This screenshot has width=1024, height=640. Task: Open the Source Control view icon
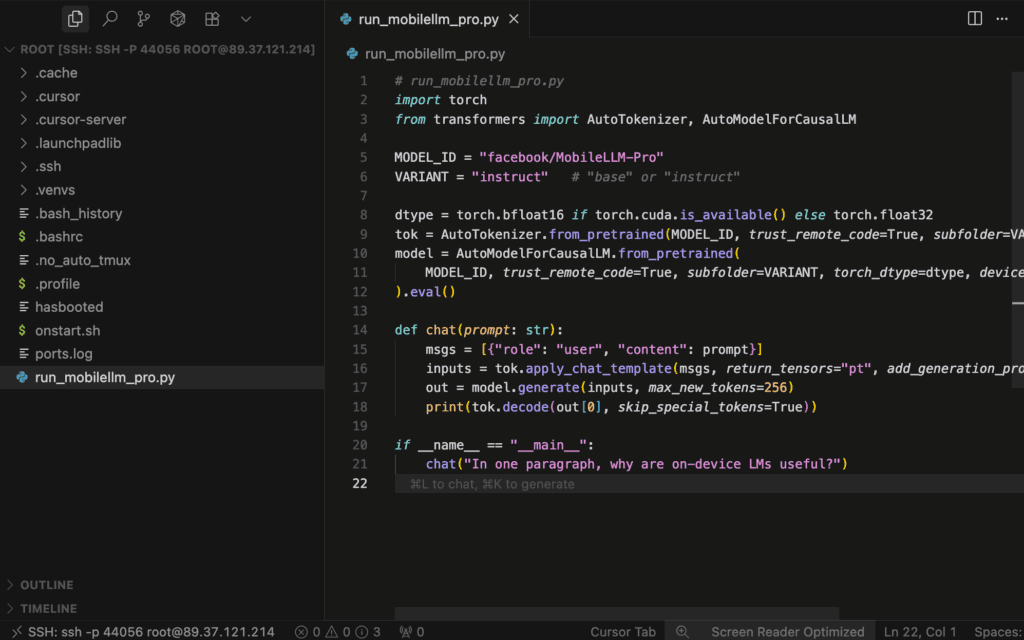tap(143, 19)
